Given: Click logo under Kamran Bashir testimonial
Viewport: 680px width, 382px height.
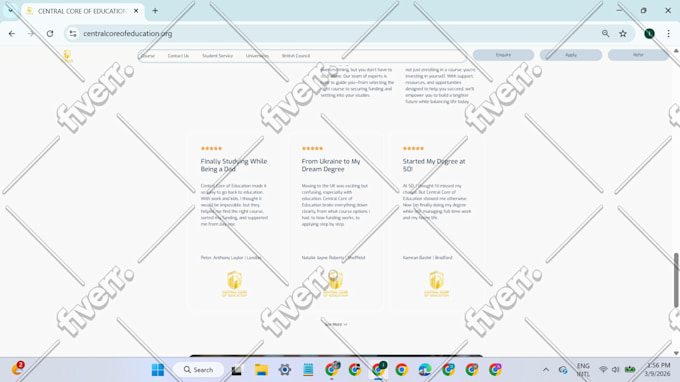Looking at the screenshot, I should pos(436,284).
